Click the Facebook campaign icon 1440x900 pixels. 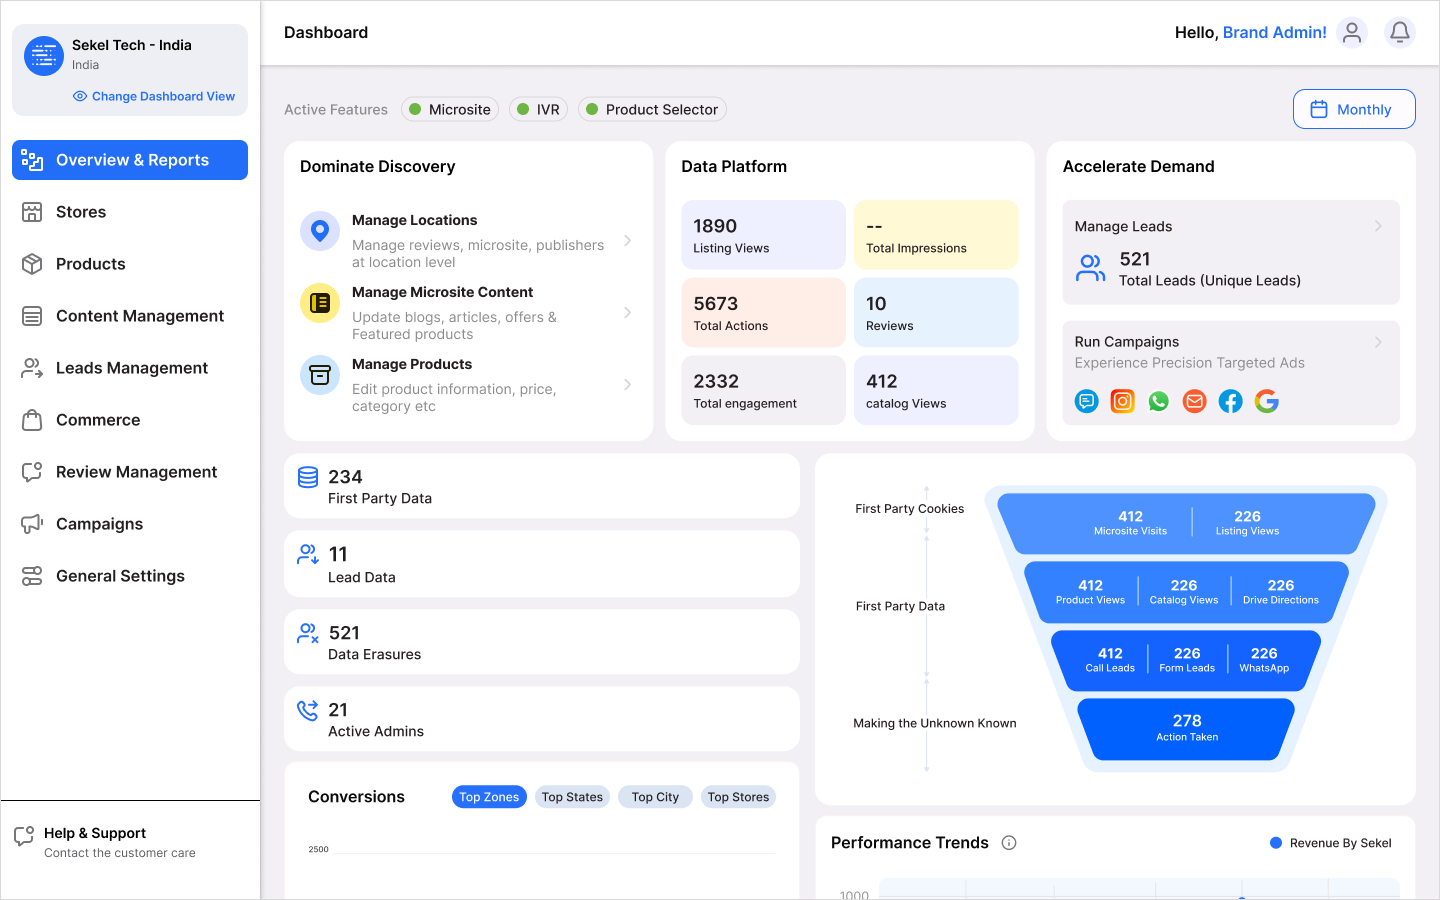(1231, 402)
